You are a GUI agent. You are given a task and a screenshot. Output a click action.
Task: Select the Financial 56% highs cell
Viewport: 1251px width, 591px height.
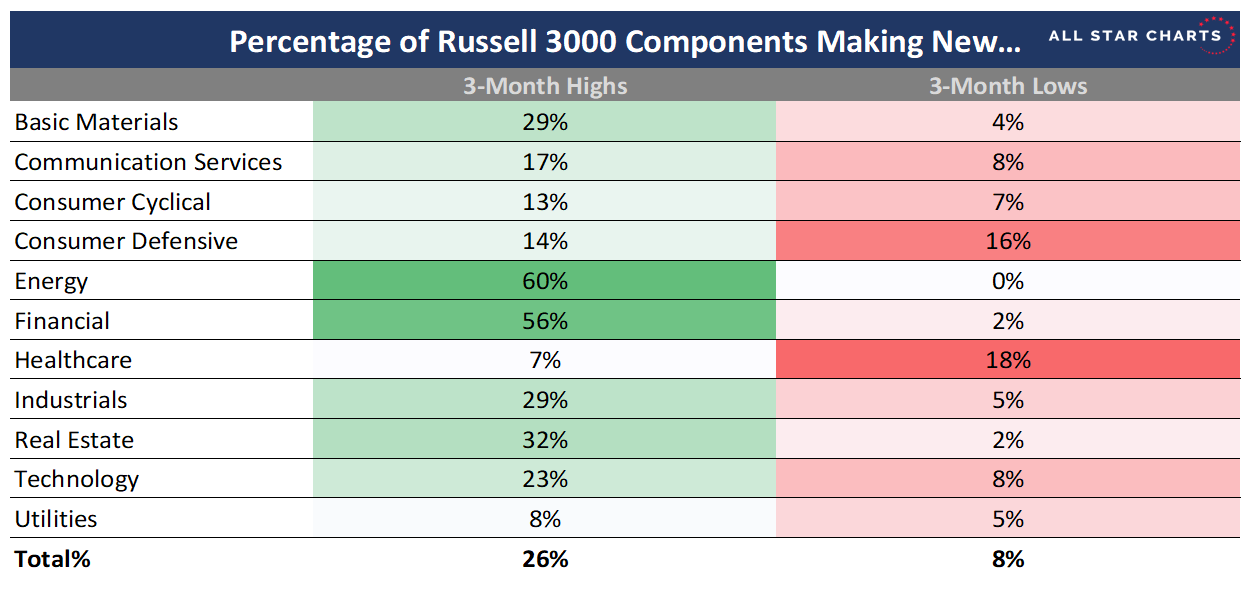pos(544,321)
